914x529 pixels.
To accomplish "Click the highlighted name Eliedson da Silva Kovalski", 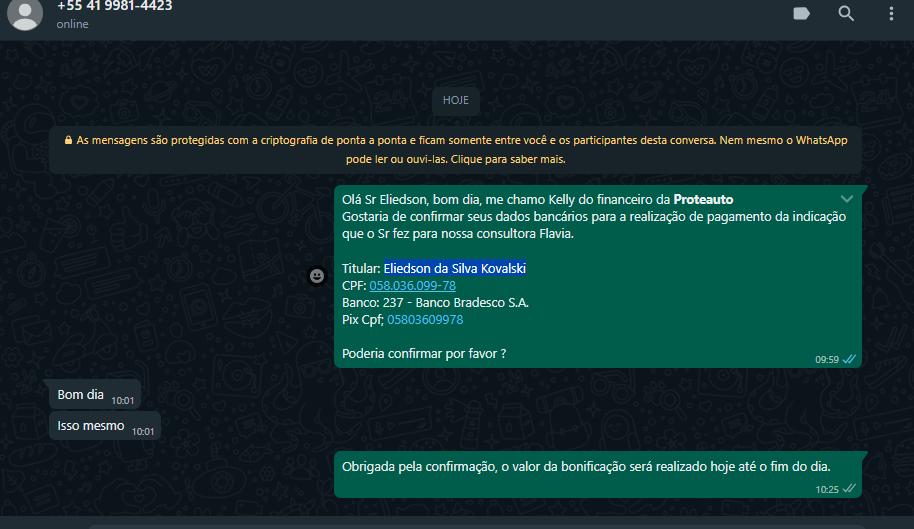I will click(x=455, y=269).
